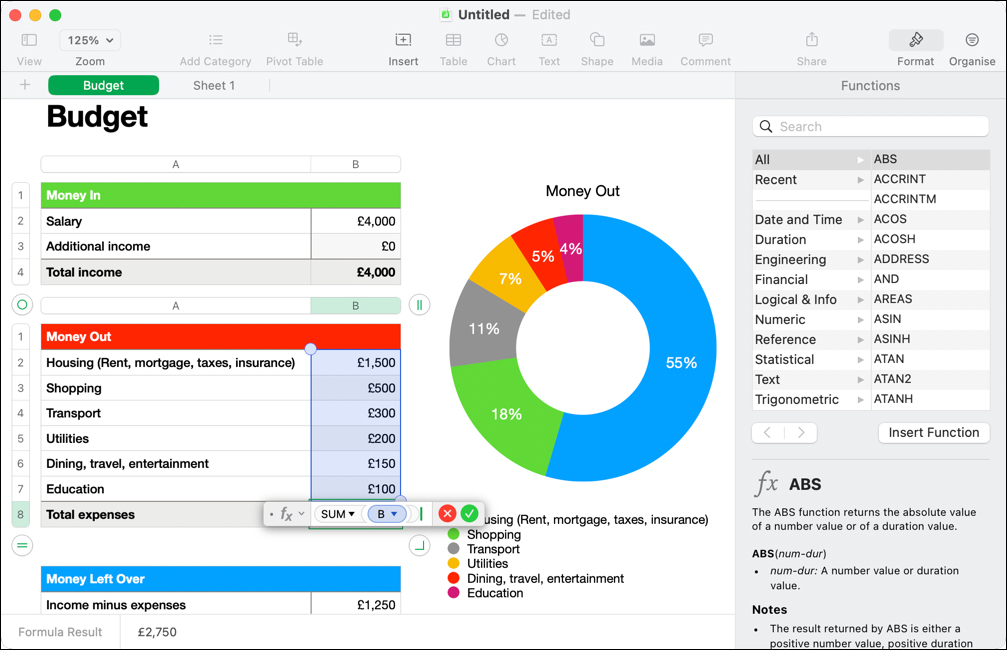Cancel formula with red X button
The width and height of the screenshot is (1007, 650).
[x=447, y=514]
